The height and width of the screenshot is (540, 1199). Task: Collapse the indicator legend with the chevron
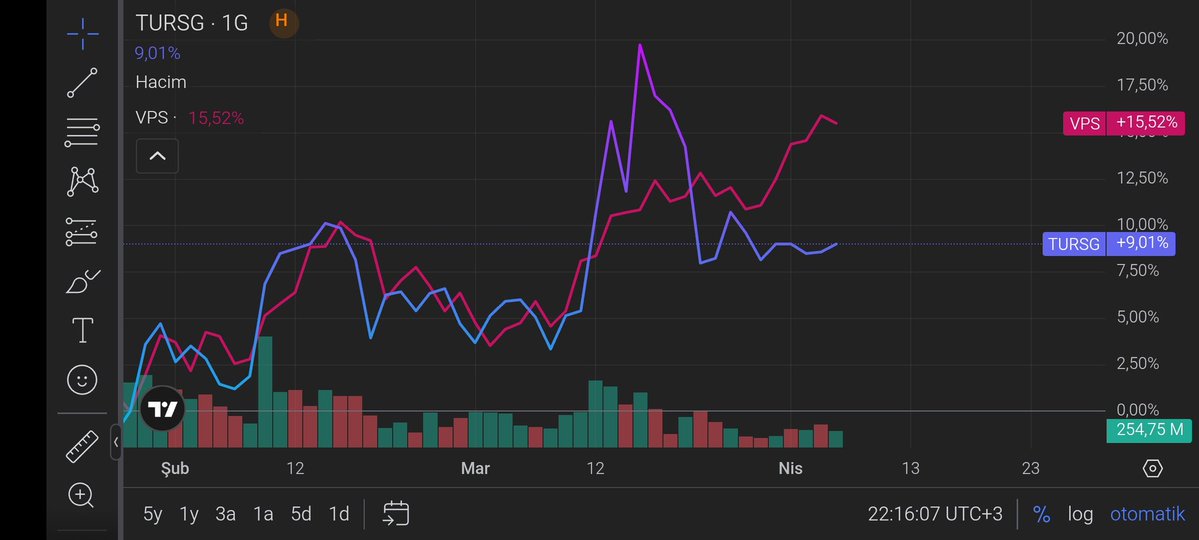[x=157, y=156]
